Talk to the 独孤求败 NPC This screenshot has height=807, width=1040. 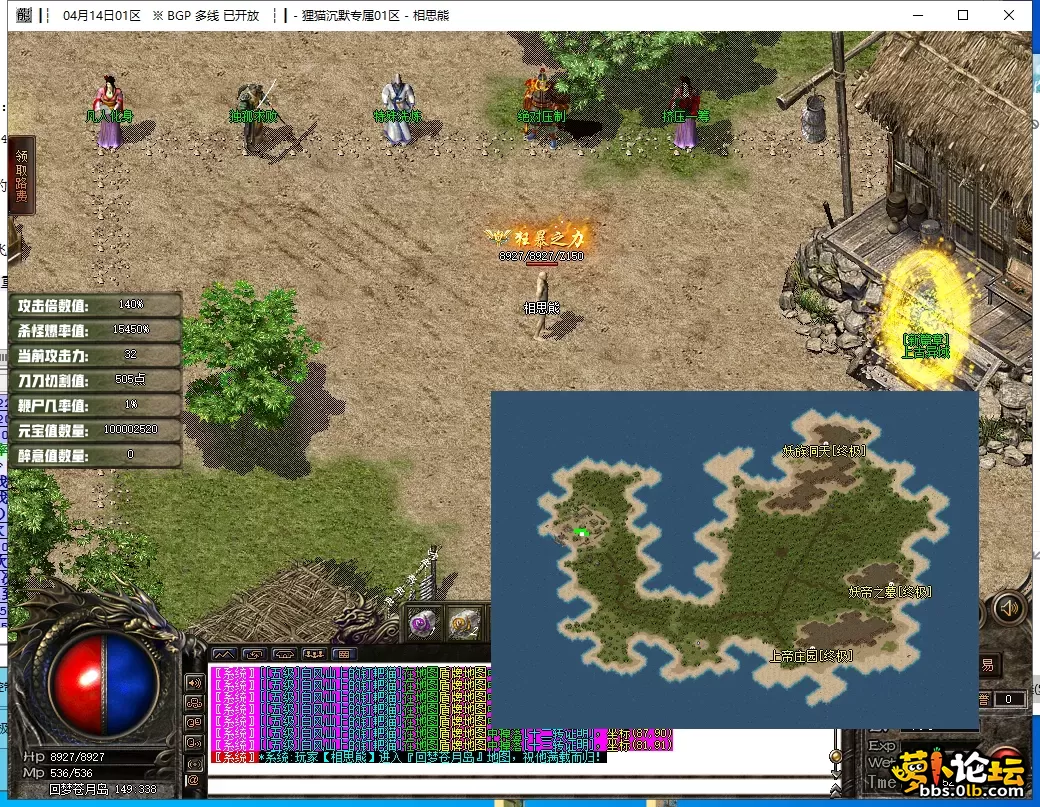click(254, 117)
